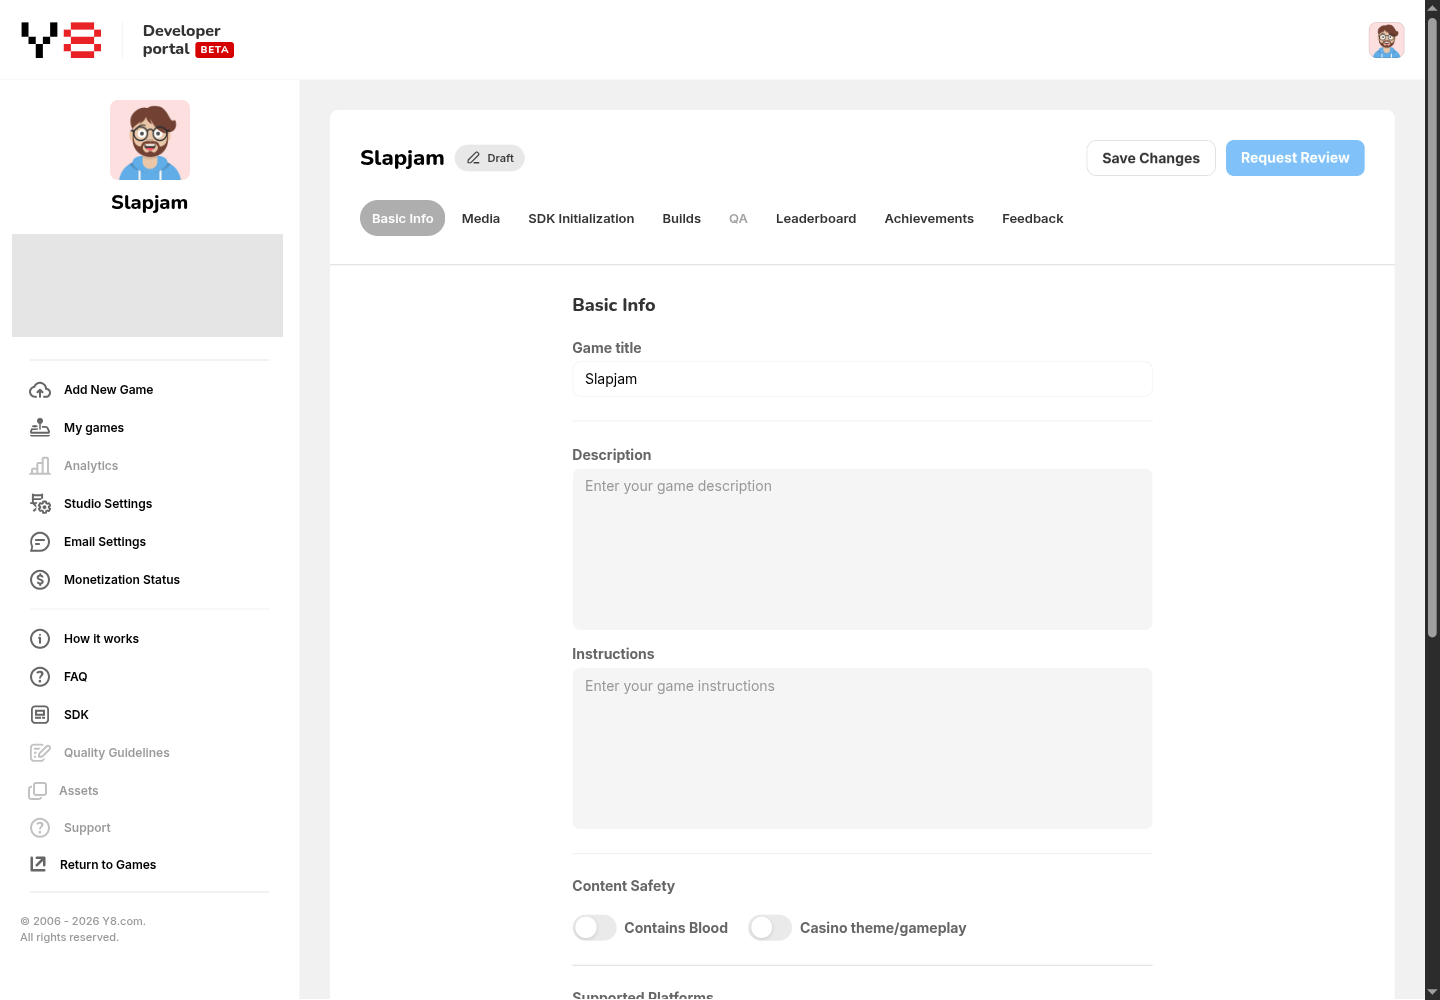Click the FAQ question mark icon
The width and height of the screenshot is (1440, 1000).
tap(40, 677)
